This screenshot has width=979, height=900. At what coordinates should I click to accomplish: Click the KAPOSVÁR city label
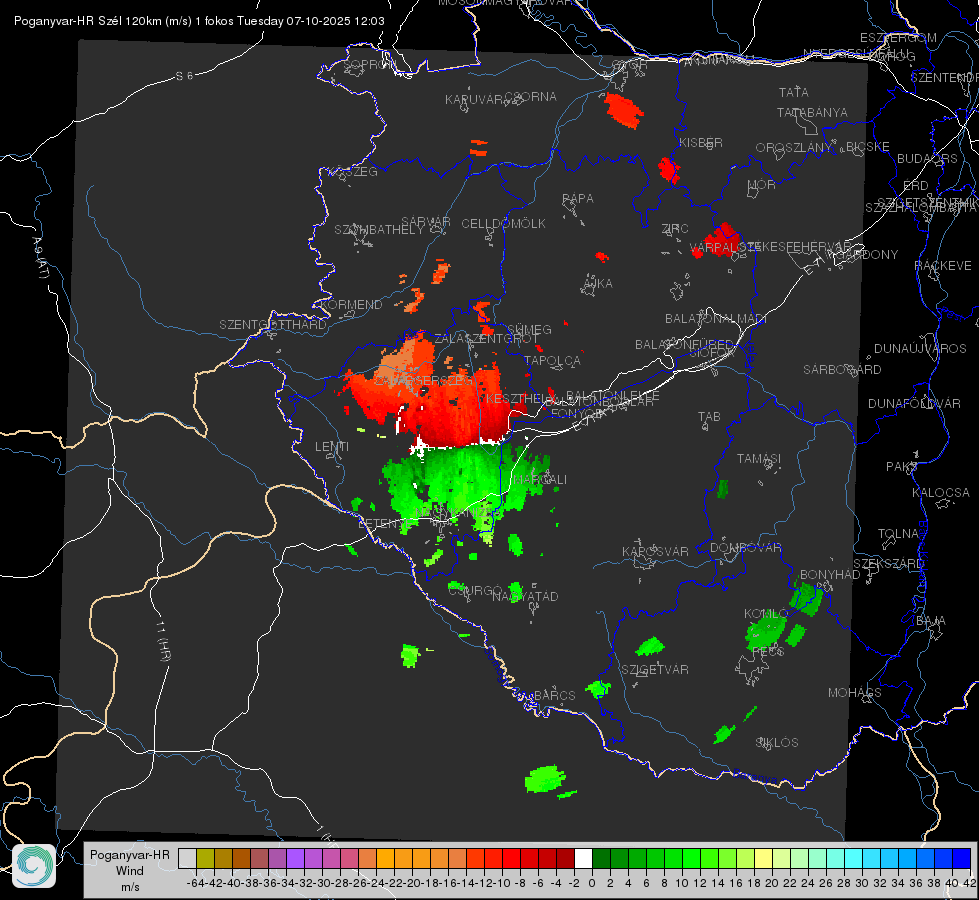click(656, 551)
